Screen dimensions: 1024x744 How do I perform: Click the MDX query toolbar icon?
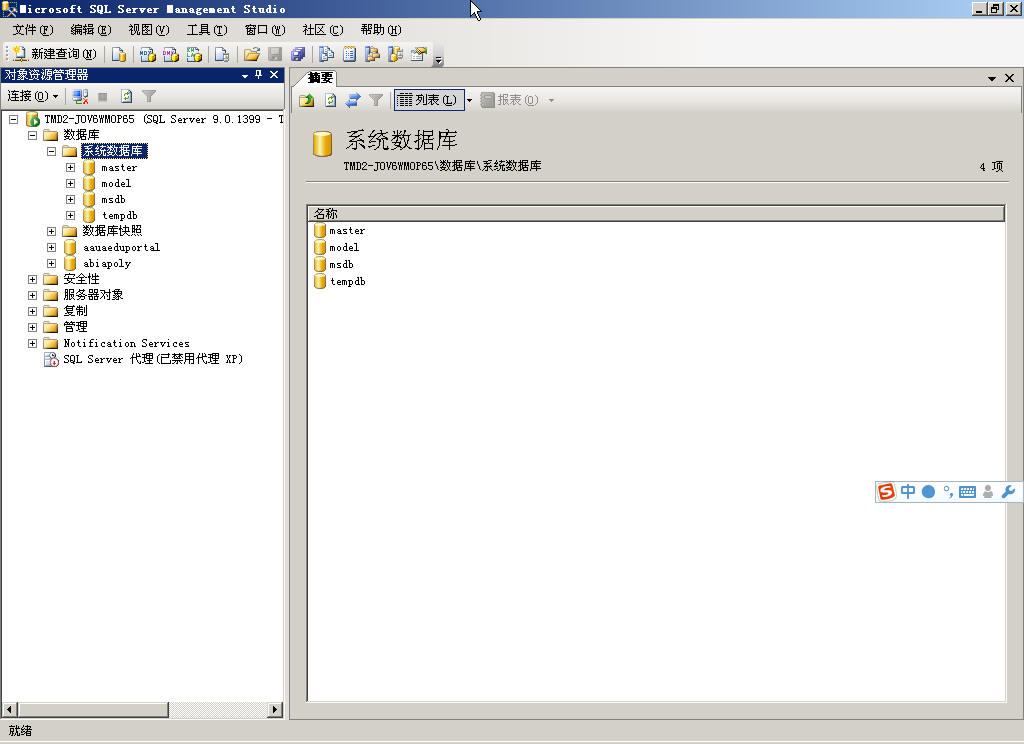point(147,54)
